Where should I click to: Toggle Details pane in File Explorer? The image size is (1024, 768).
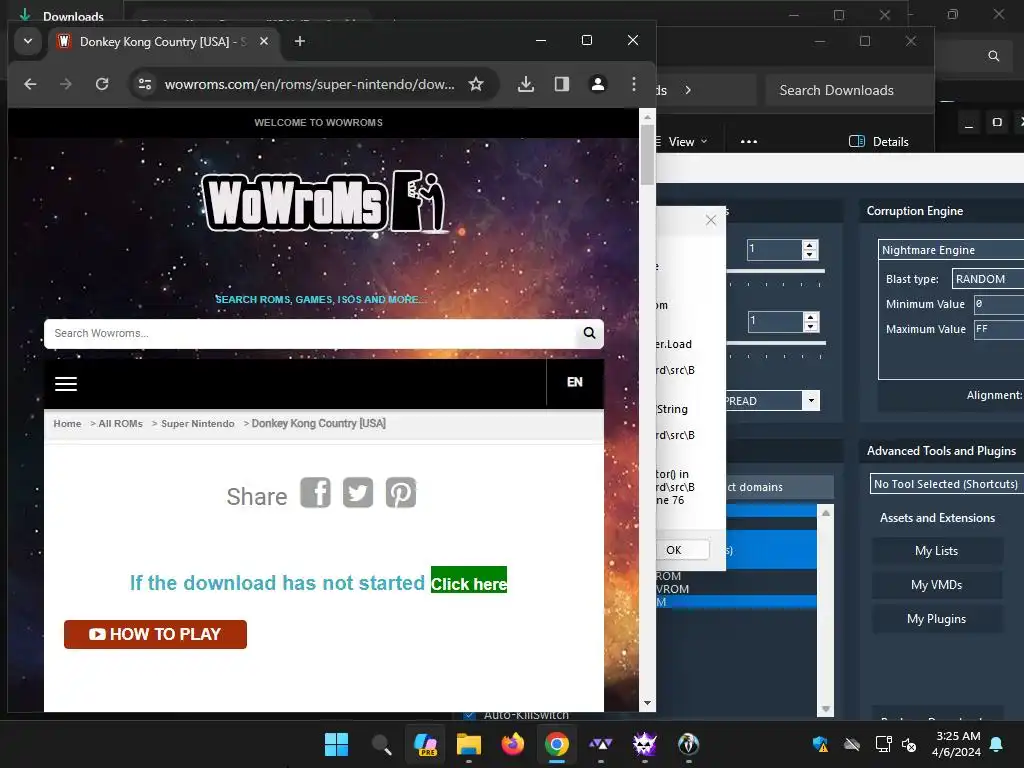point(878,142)
